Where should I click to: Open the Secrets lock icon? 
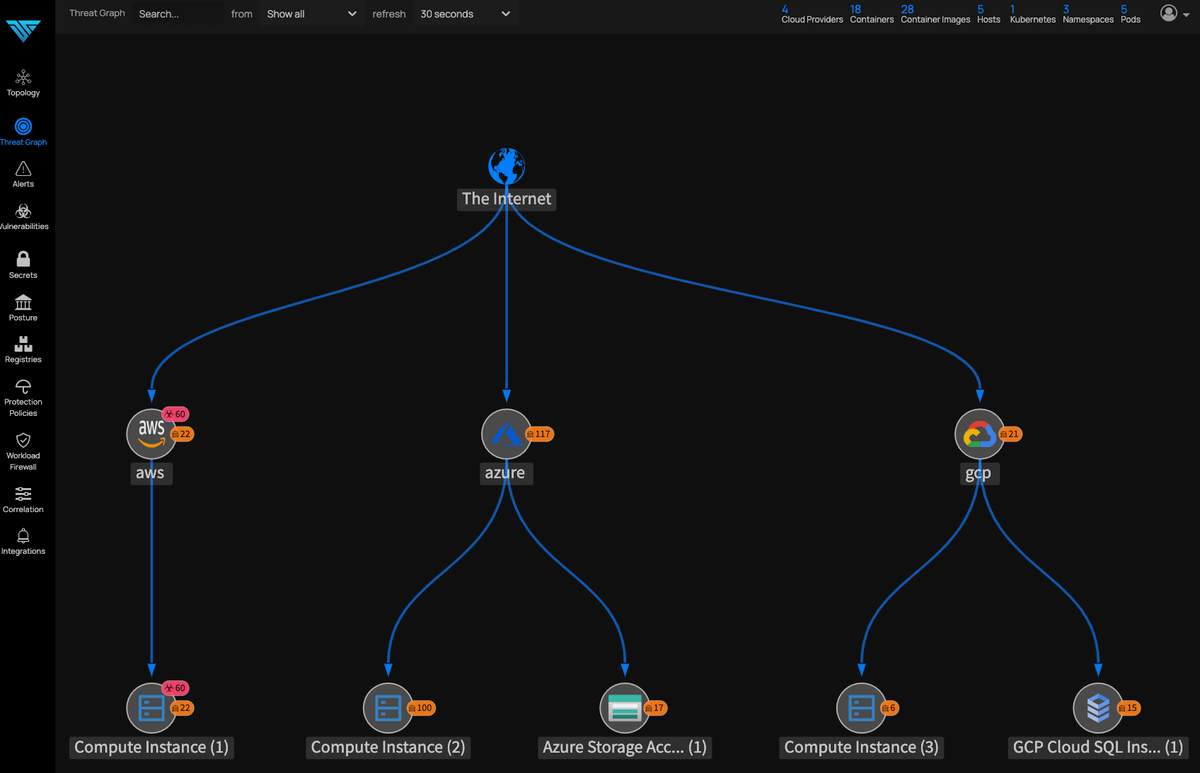23,259
